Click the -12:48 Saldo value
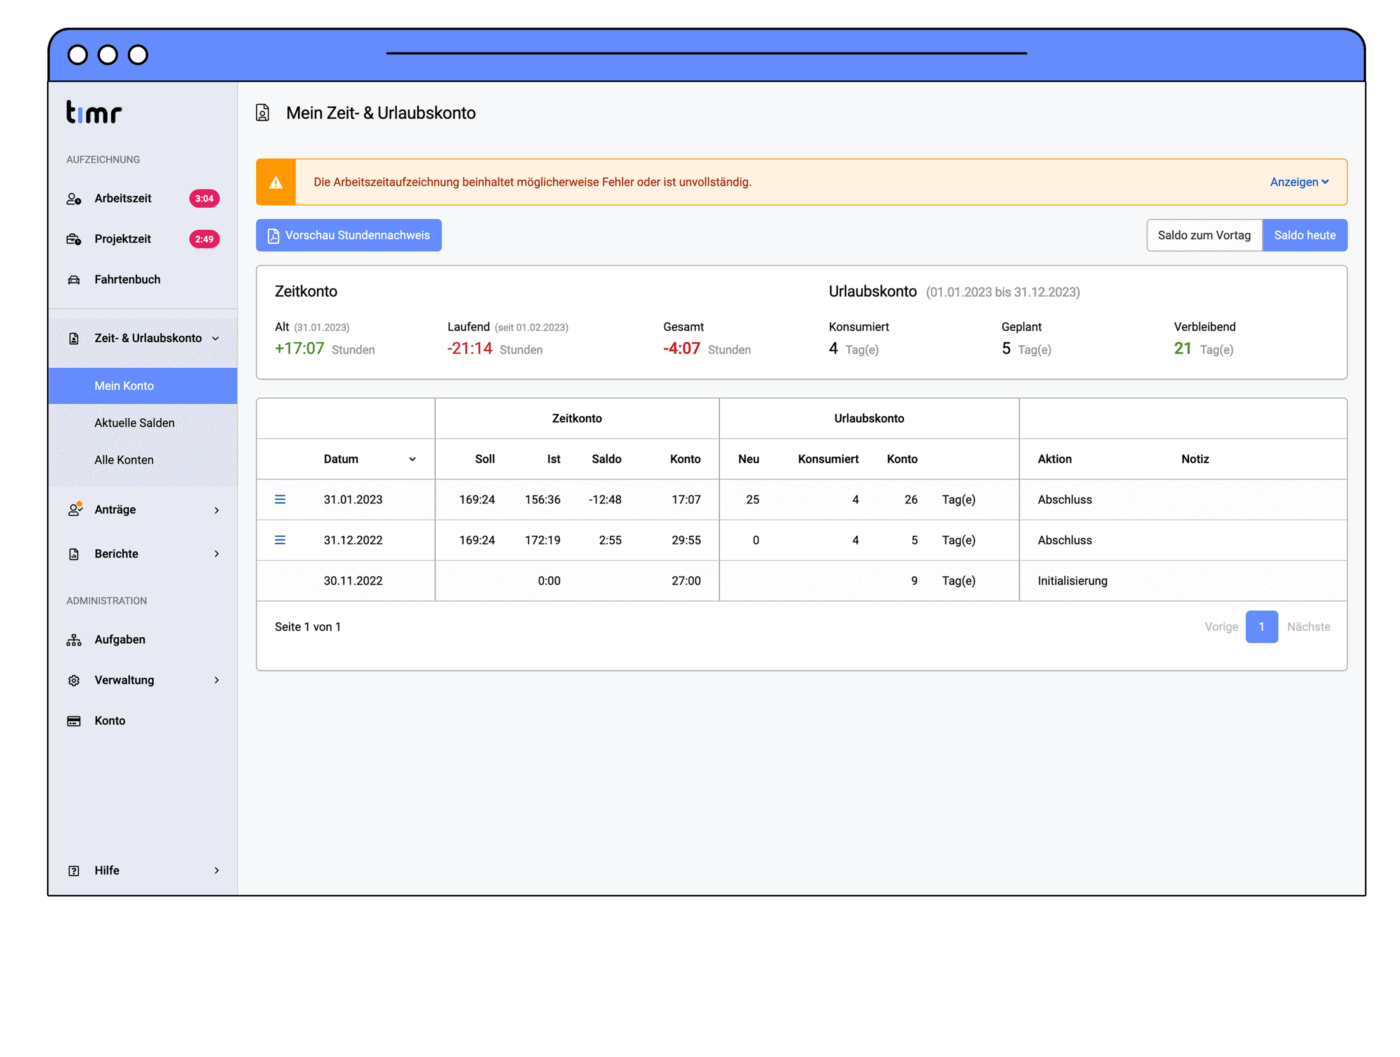1400x1057 pixels. (x=605, y=500)
